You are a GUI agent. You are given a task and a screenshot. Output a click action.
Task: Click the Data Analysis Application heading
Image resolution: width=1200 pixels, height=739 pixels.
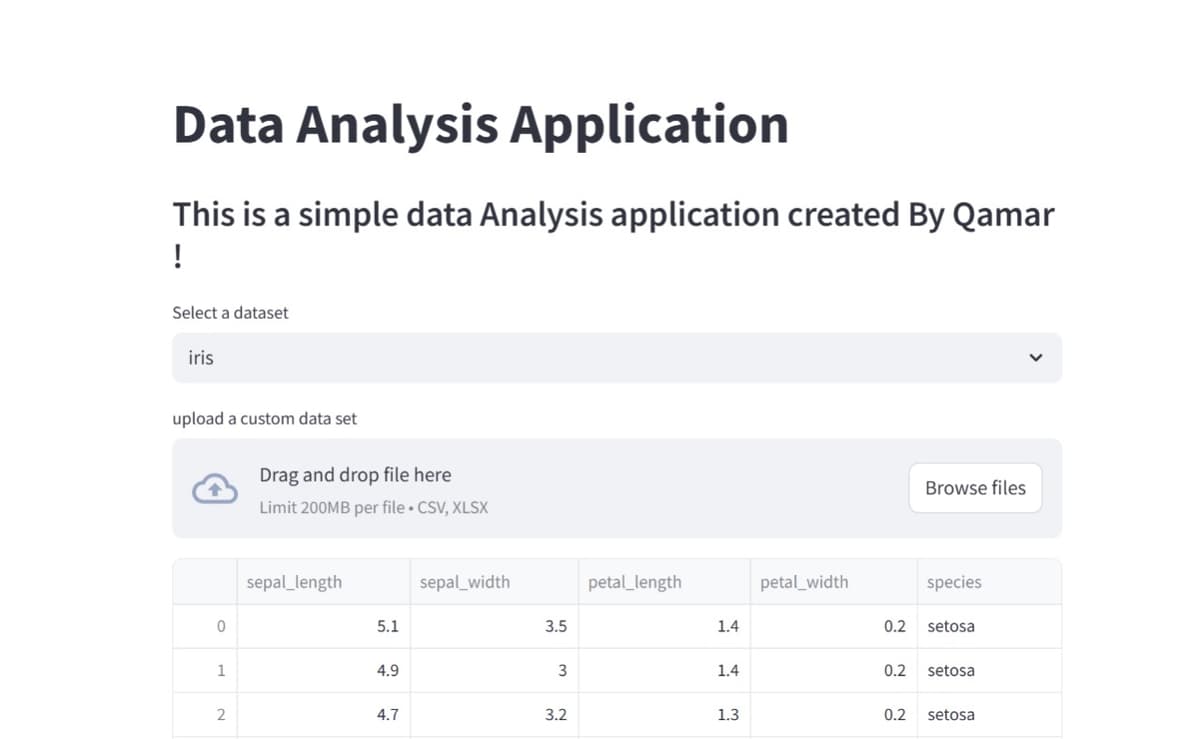(480, 123)
